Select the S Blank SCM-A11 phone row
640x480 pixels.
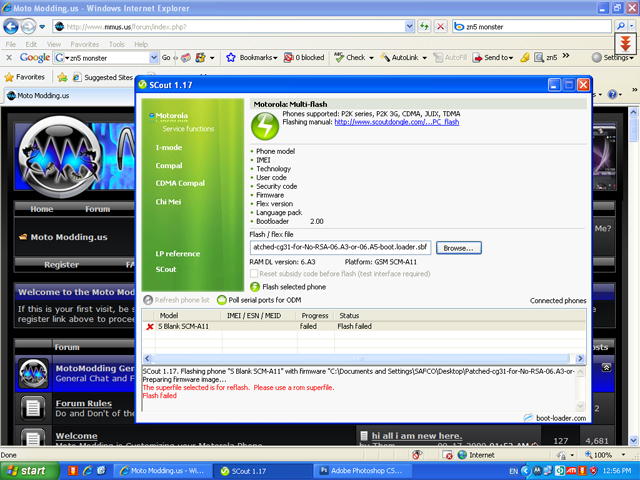click(364, 326)
